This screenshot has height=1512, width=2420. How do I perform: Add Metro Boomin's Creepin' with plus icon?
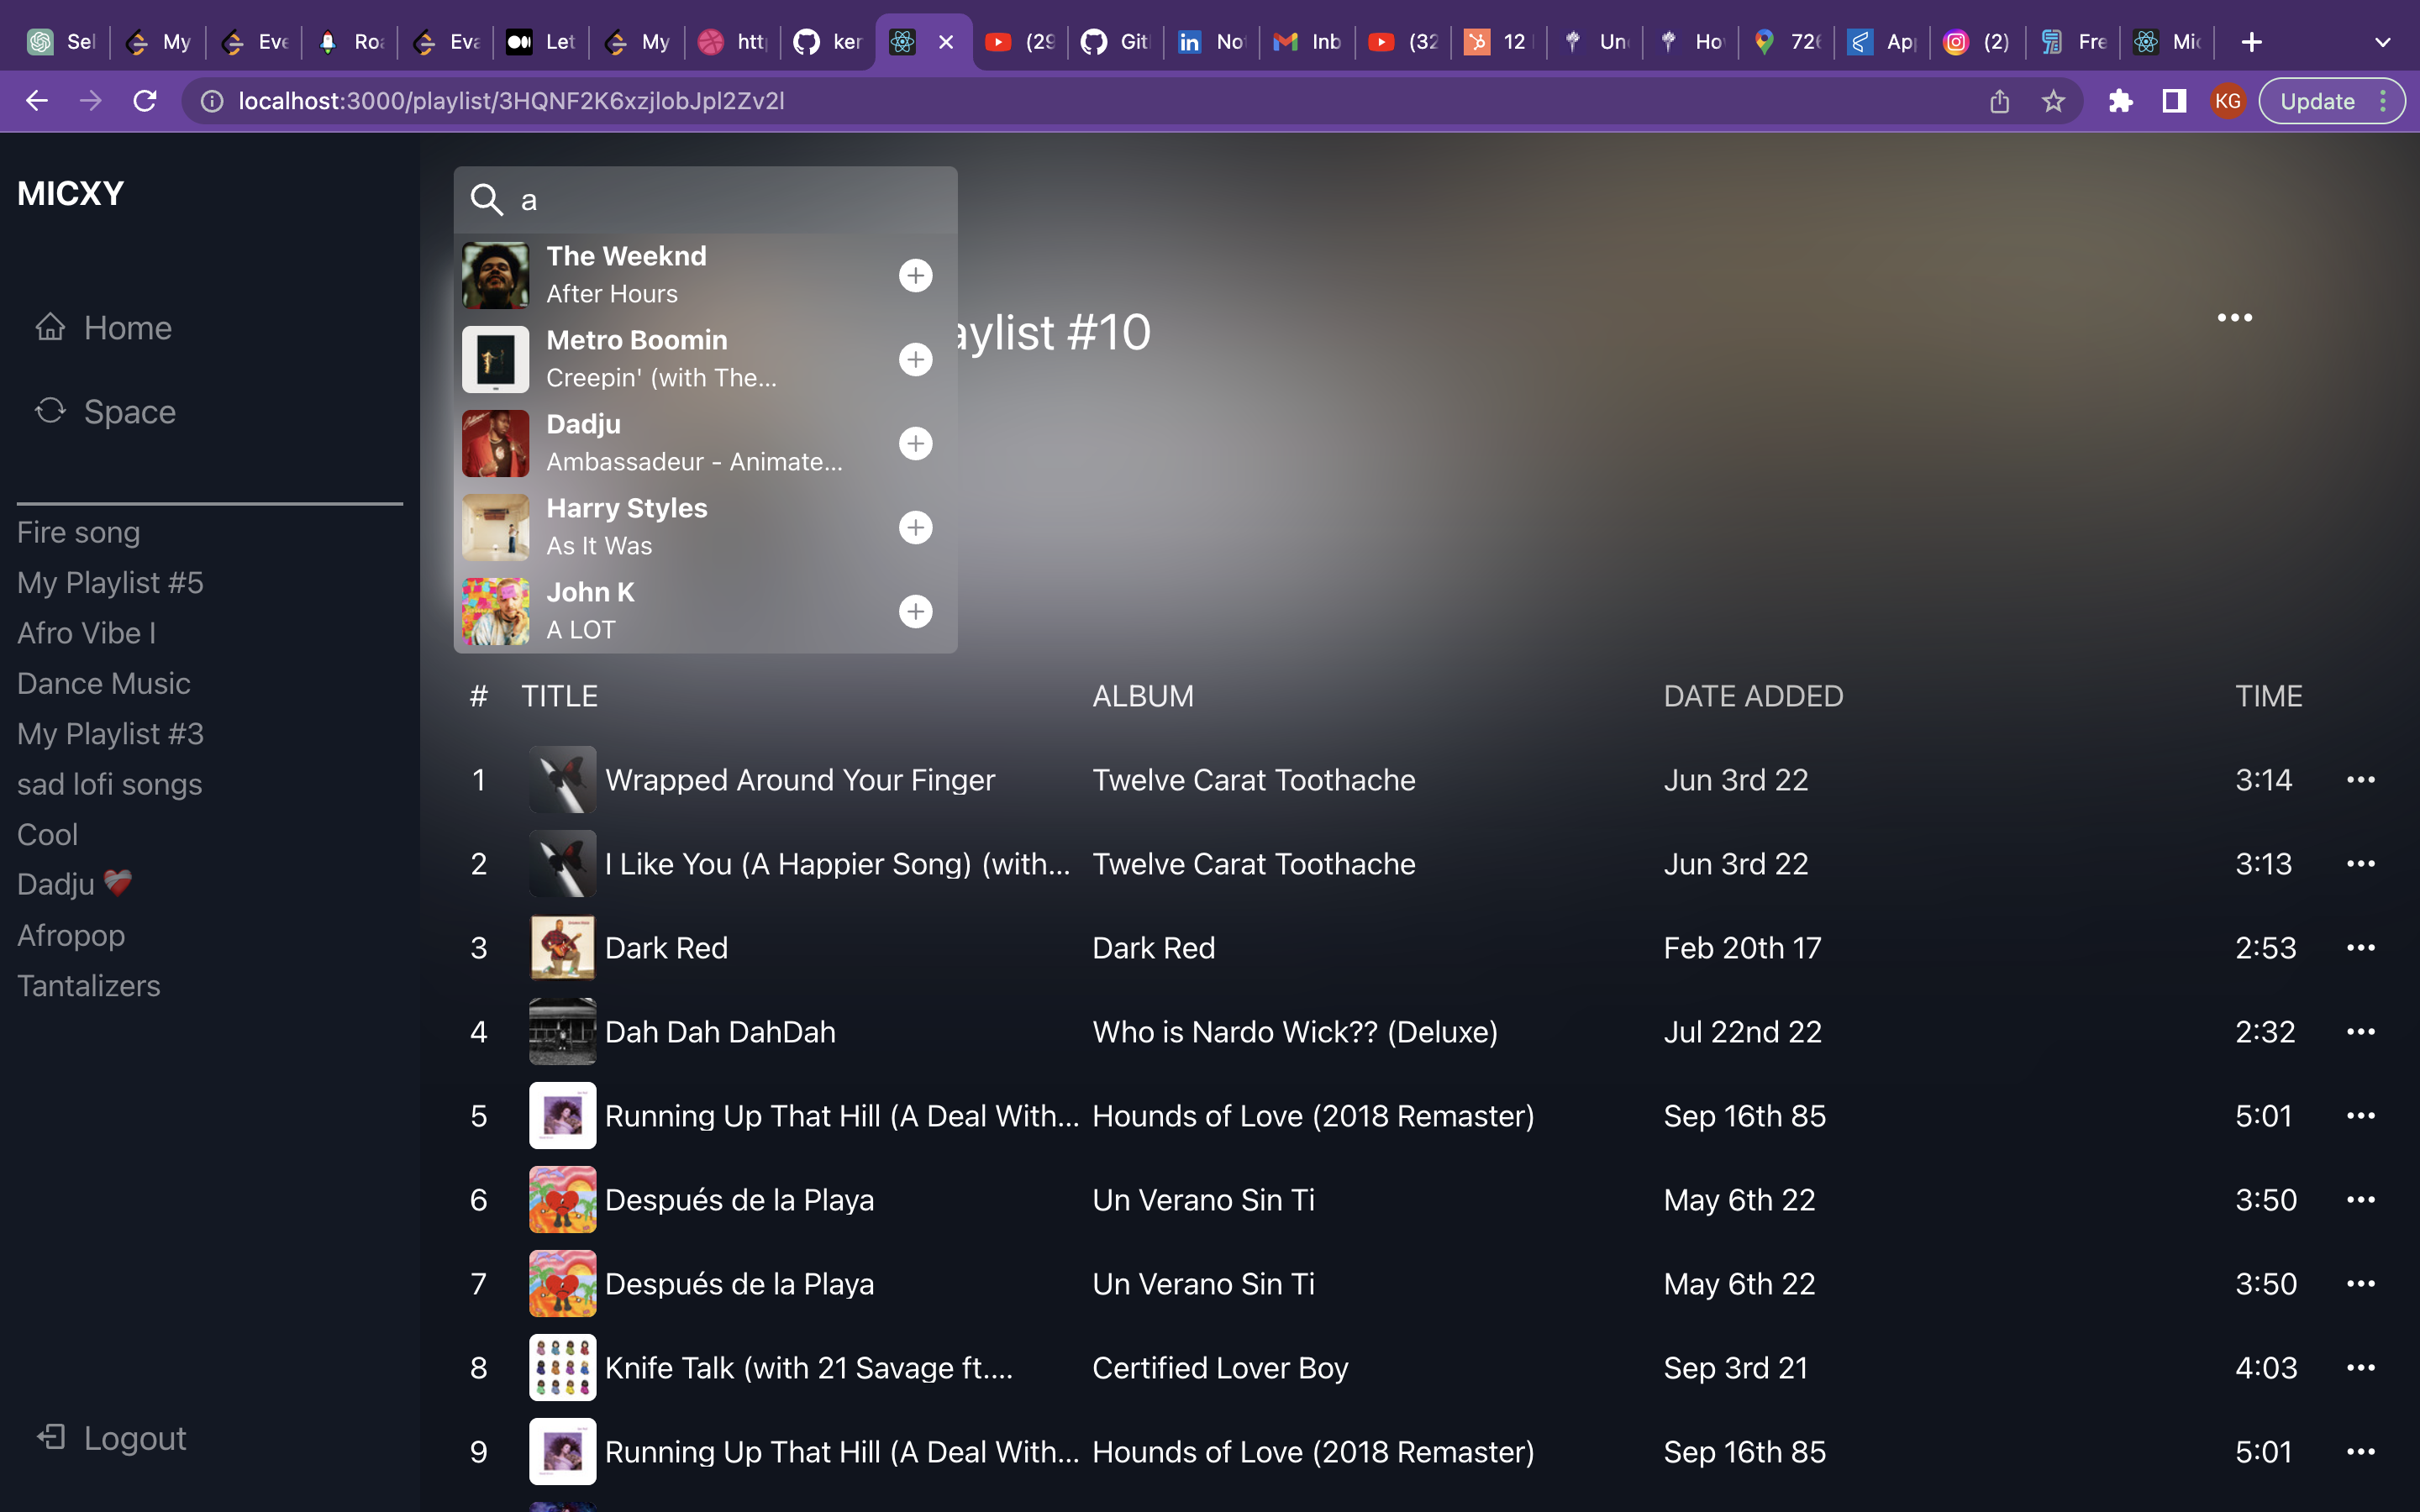pyautogui.click(x=915, y=358)
